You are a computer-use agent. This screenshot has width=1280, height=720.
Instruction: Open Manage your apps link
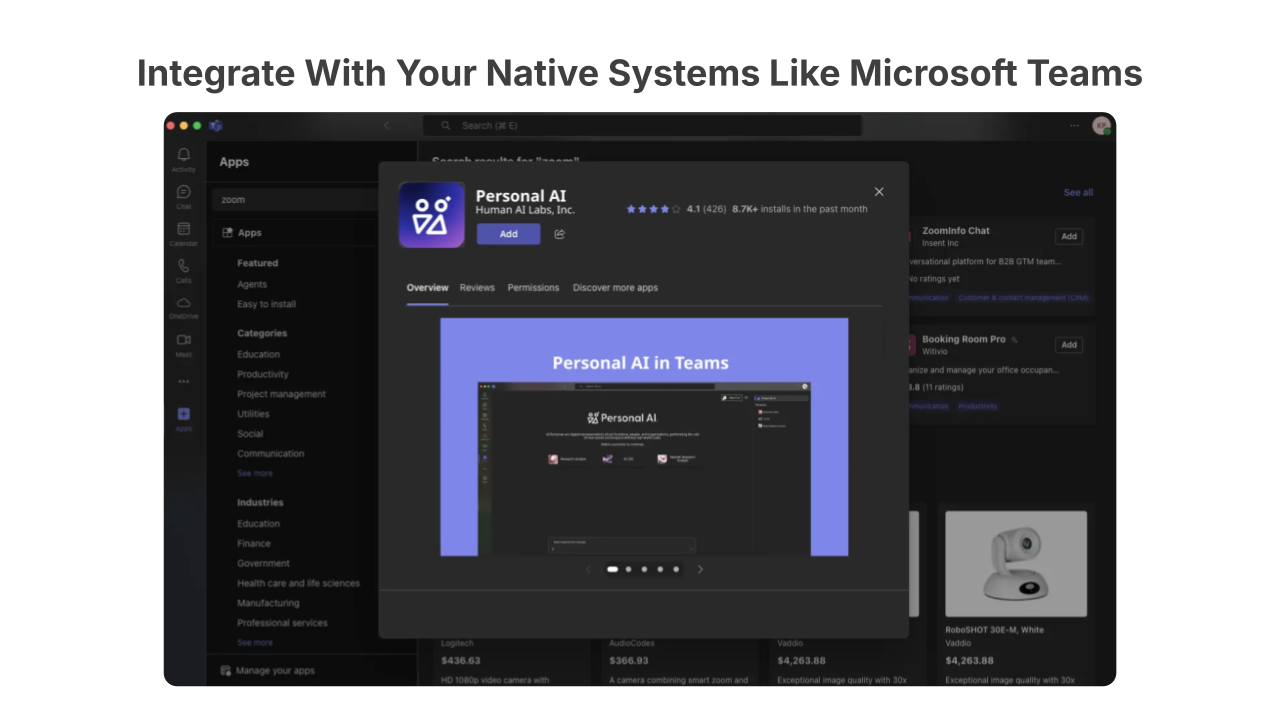coord(276,670)
